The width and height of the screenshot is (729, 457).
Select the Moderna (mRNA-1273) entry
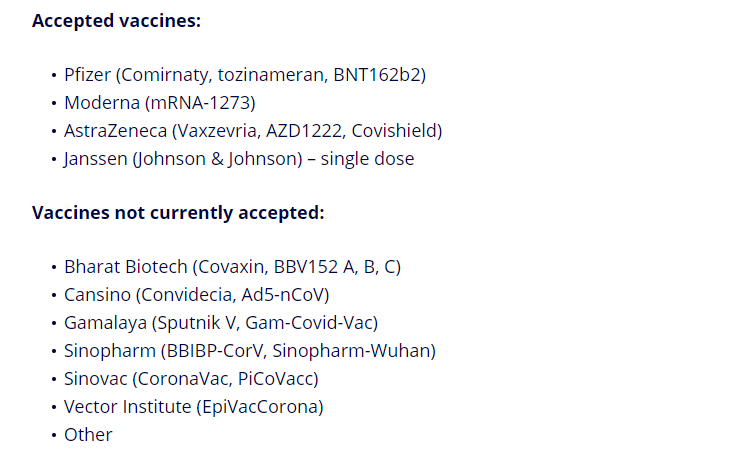tap(160, 103)
